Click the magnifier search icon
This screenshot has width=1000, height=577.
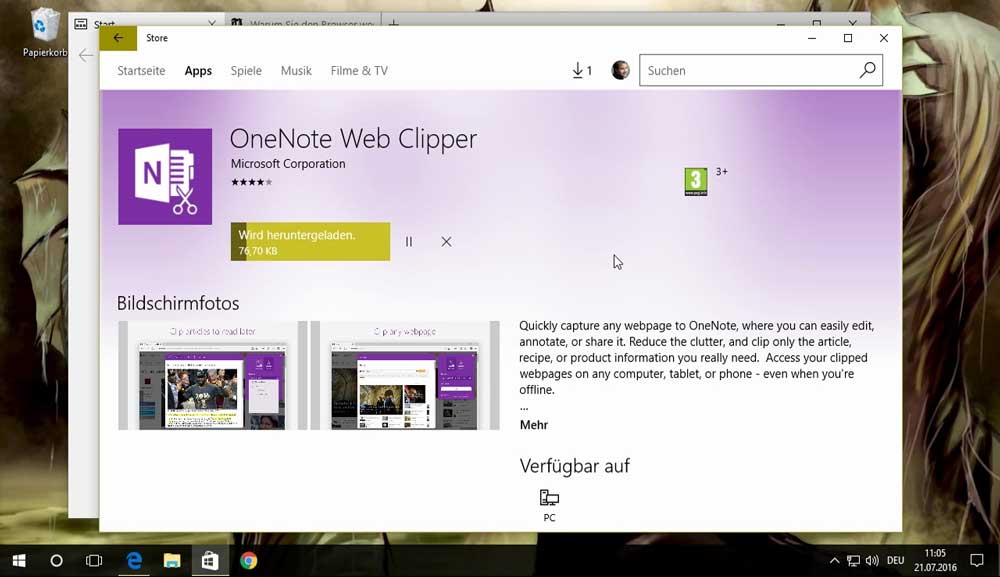tap(867, 70)
